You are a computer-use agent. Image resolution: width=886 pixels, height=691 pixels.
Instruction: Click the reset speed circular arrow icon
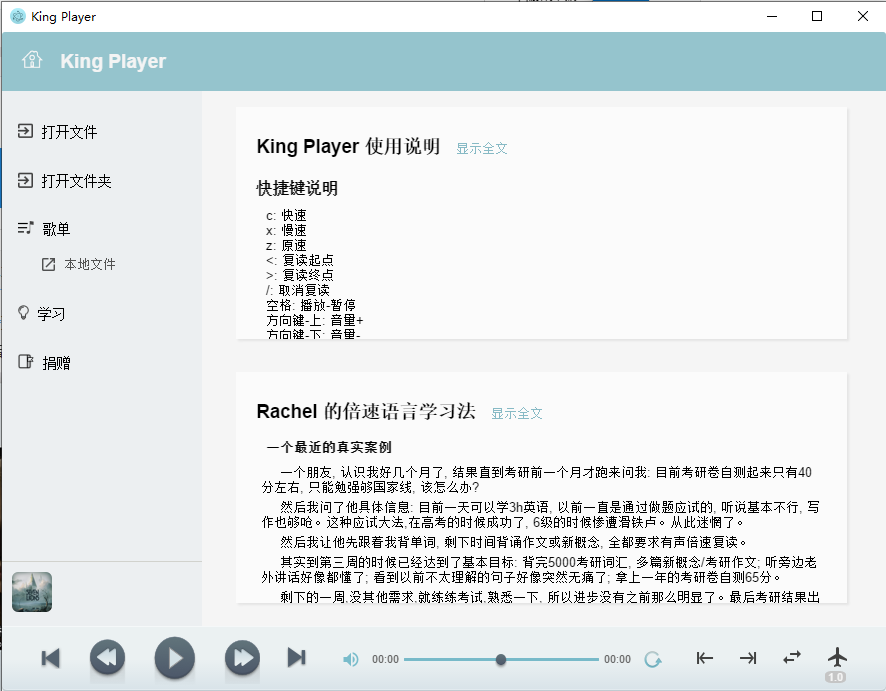(653, 659)
